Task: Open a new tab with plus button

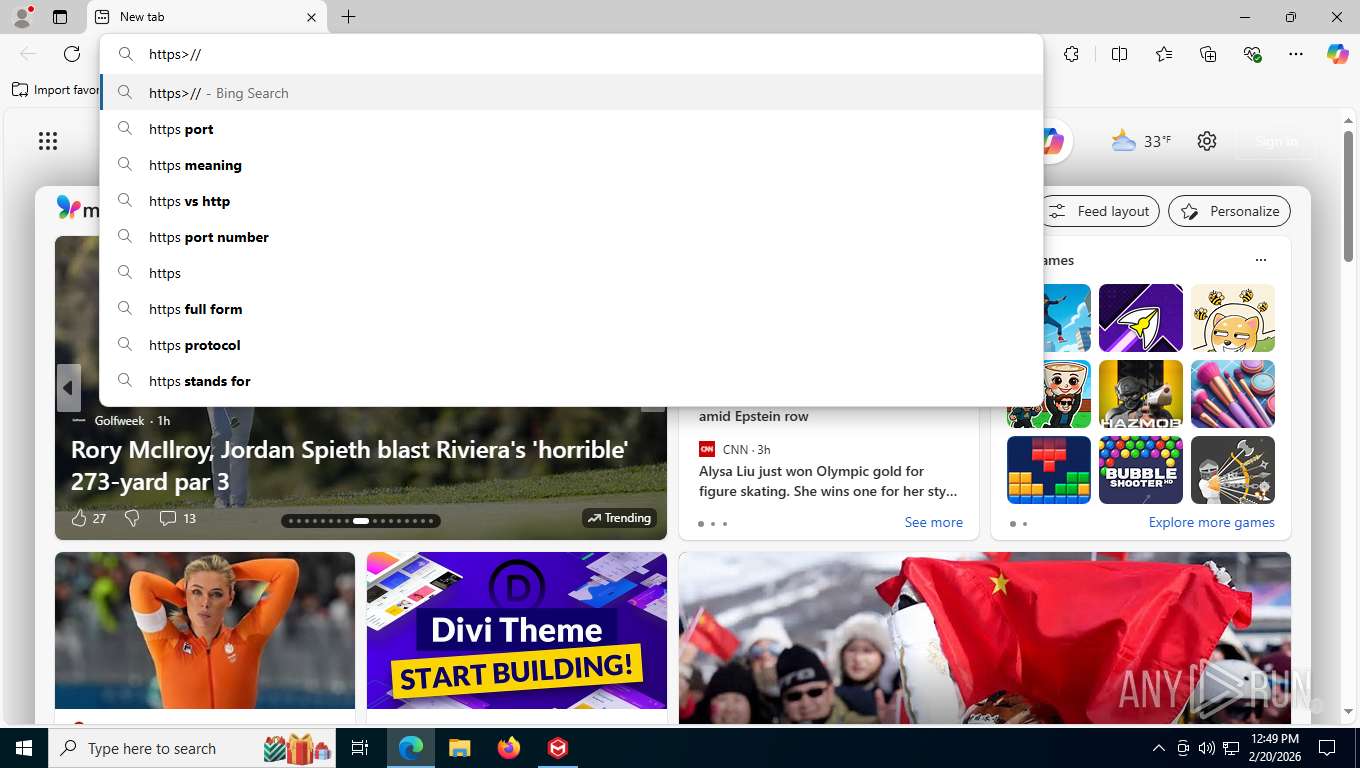Action: click(348, 17)
